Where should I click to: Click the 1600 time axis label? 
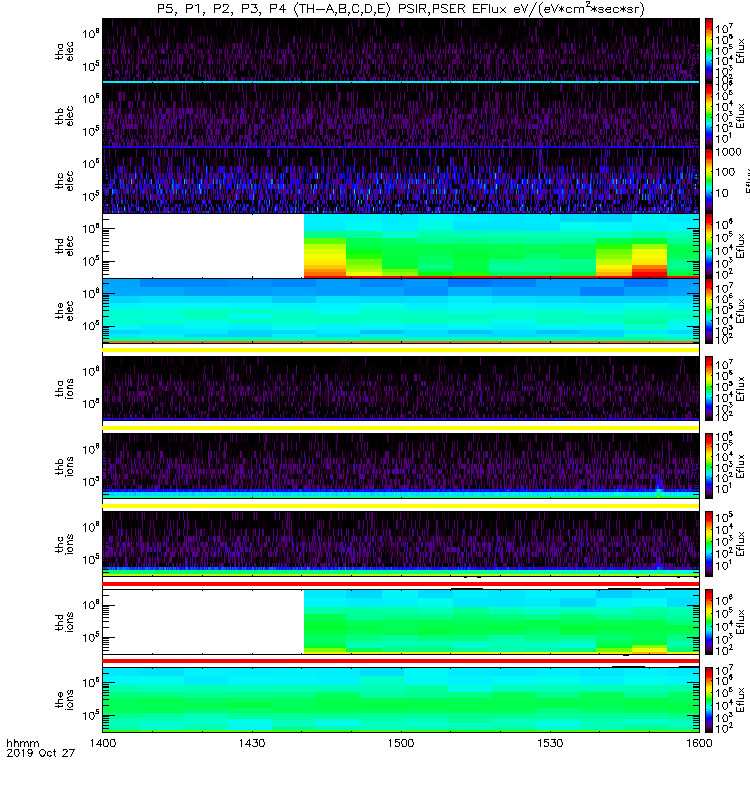(x=699, y=743)
